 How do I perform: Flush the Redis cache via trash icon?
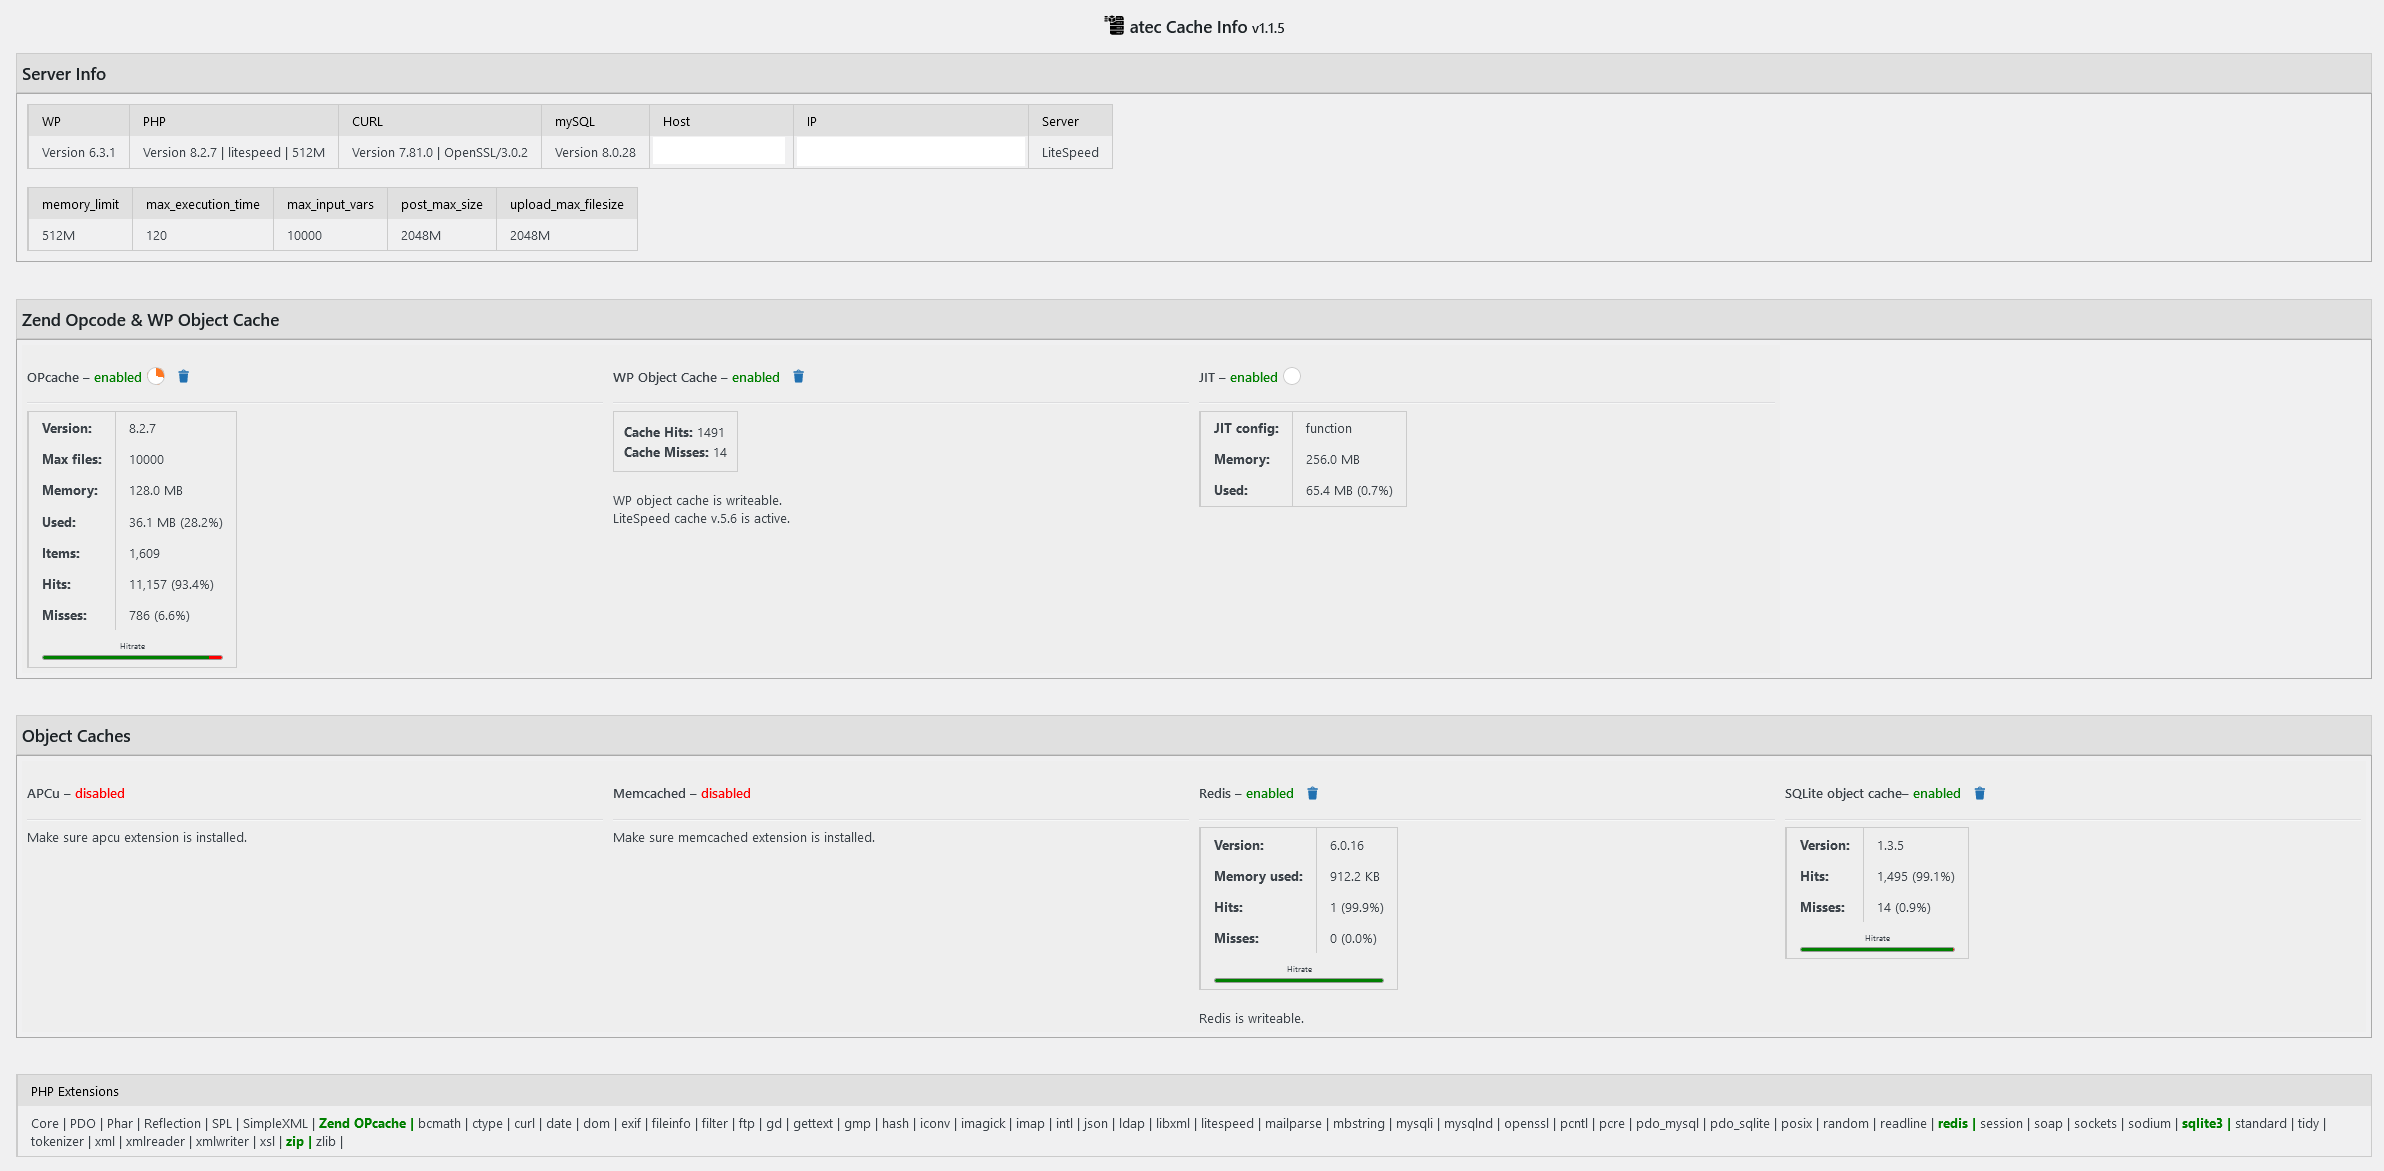[1313, 793]
